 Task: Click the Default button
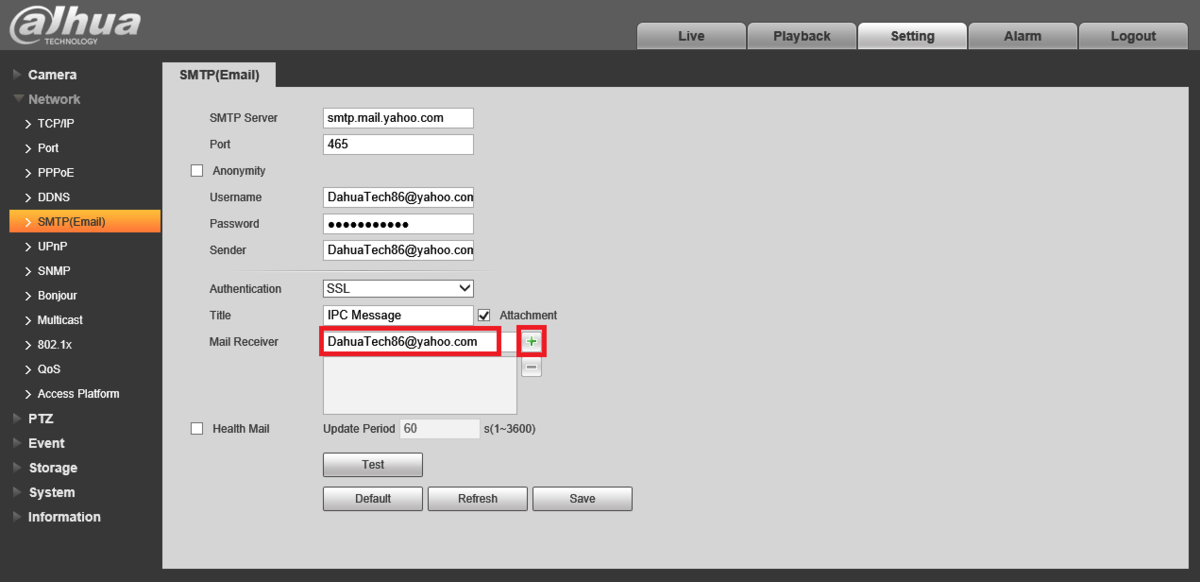pos(373,499)
